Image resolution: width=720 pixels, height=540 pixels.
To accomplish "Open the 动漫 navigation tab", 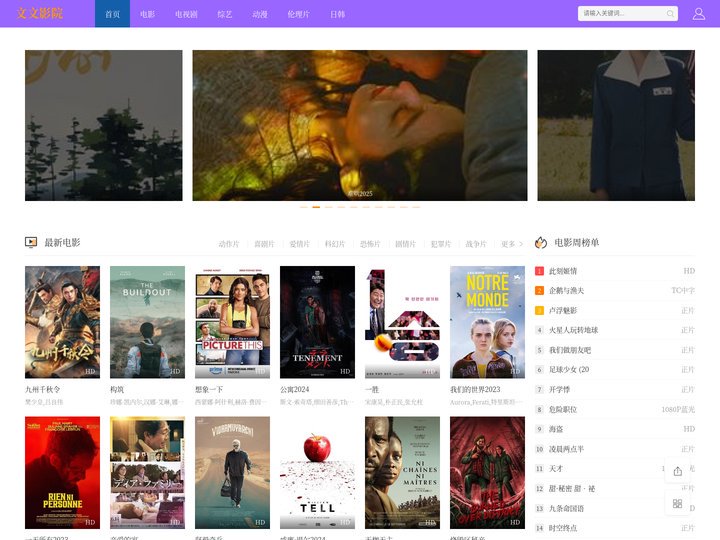I will coord(259,14).
